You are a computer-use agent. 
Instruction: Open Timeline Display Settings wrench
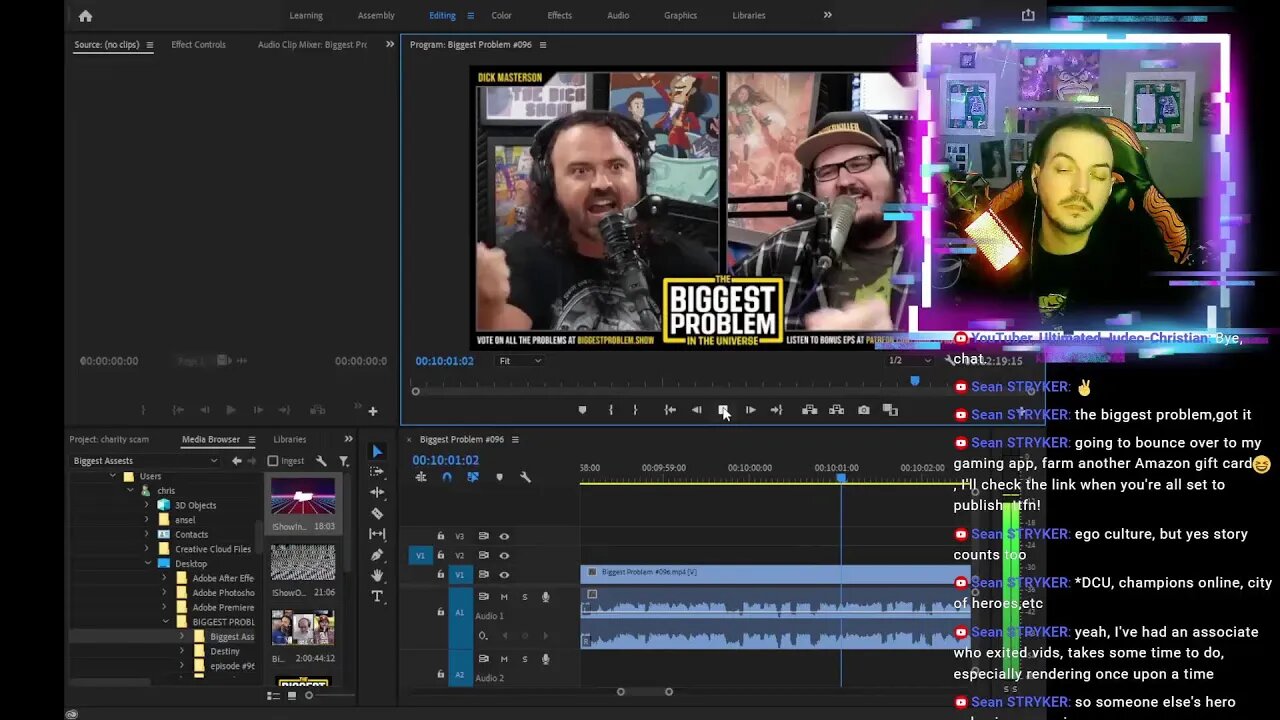pyautogui.click(x=525, y=477)
